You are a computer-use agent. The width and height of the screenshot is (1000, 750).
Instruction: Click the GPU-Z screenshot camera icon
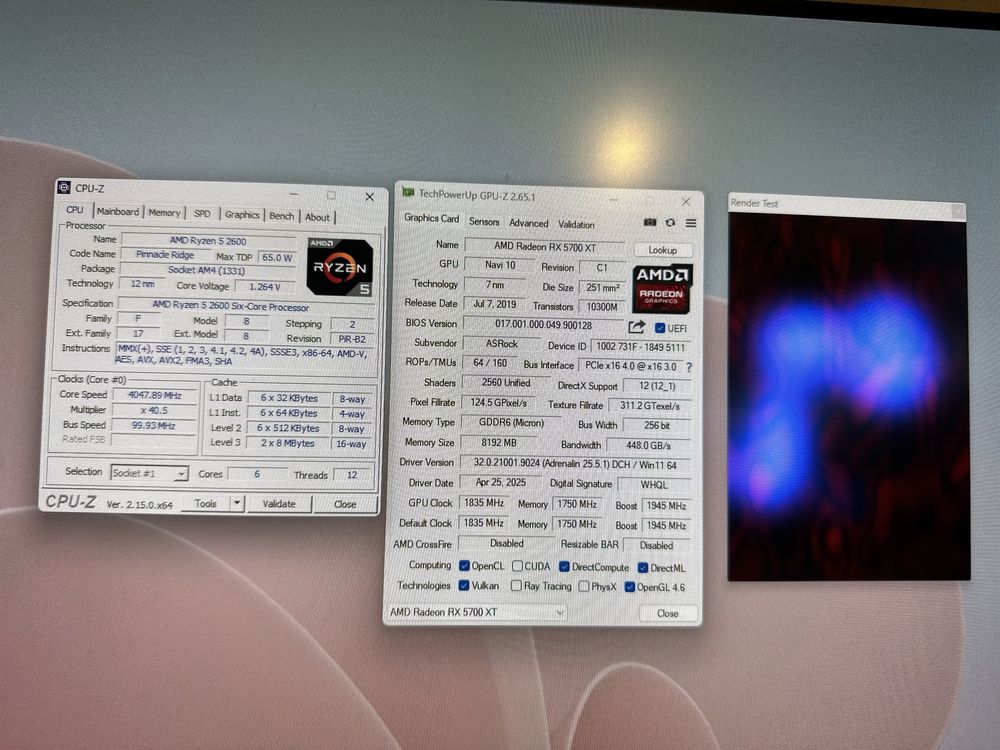pos(649,222)
